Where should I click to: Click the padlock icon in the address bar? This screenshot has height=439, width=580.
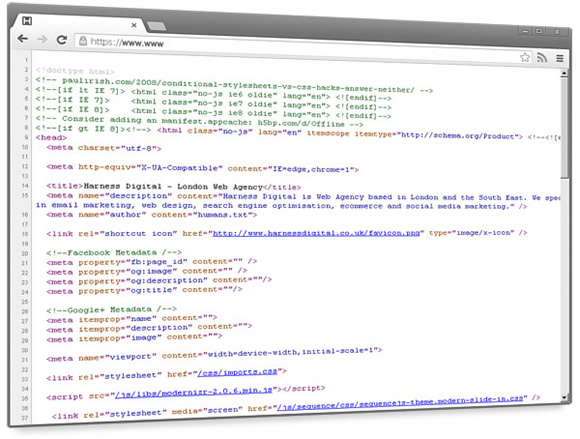[83, 40]
